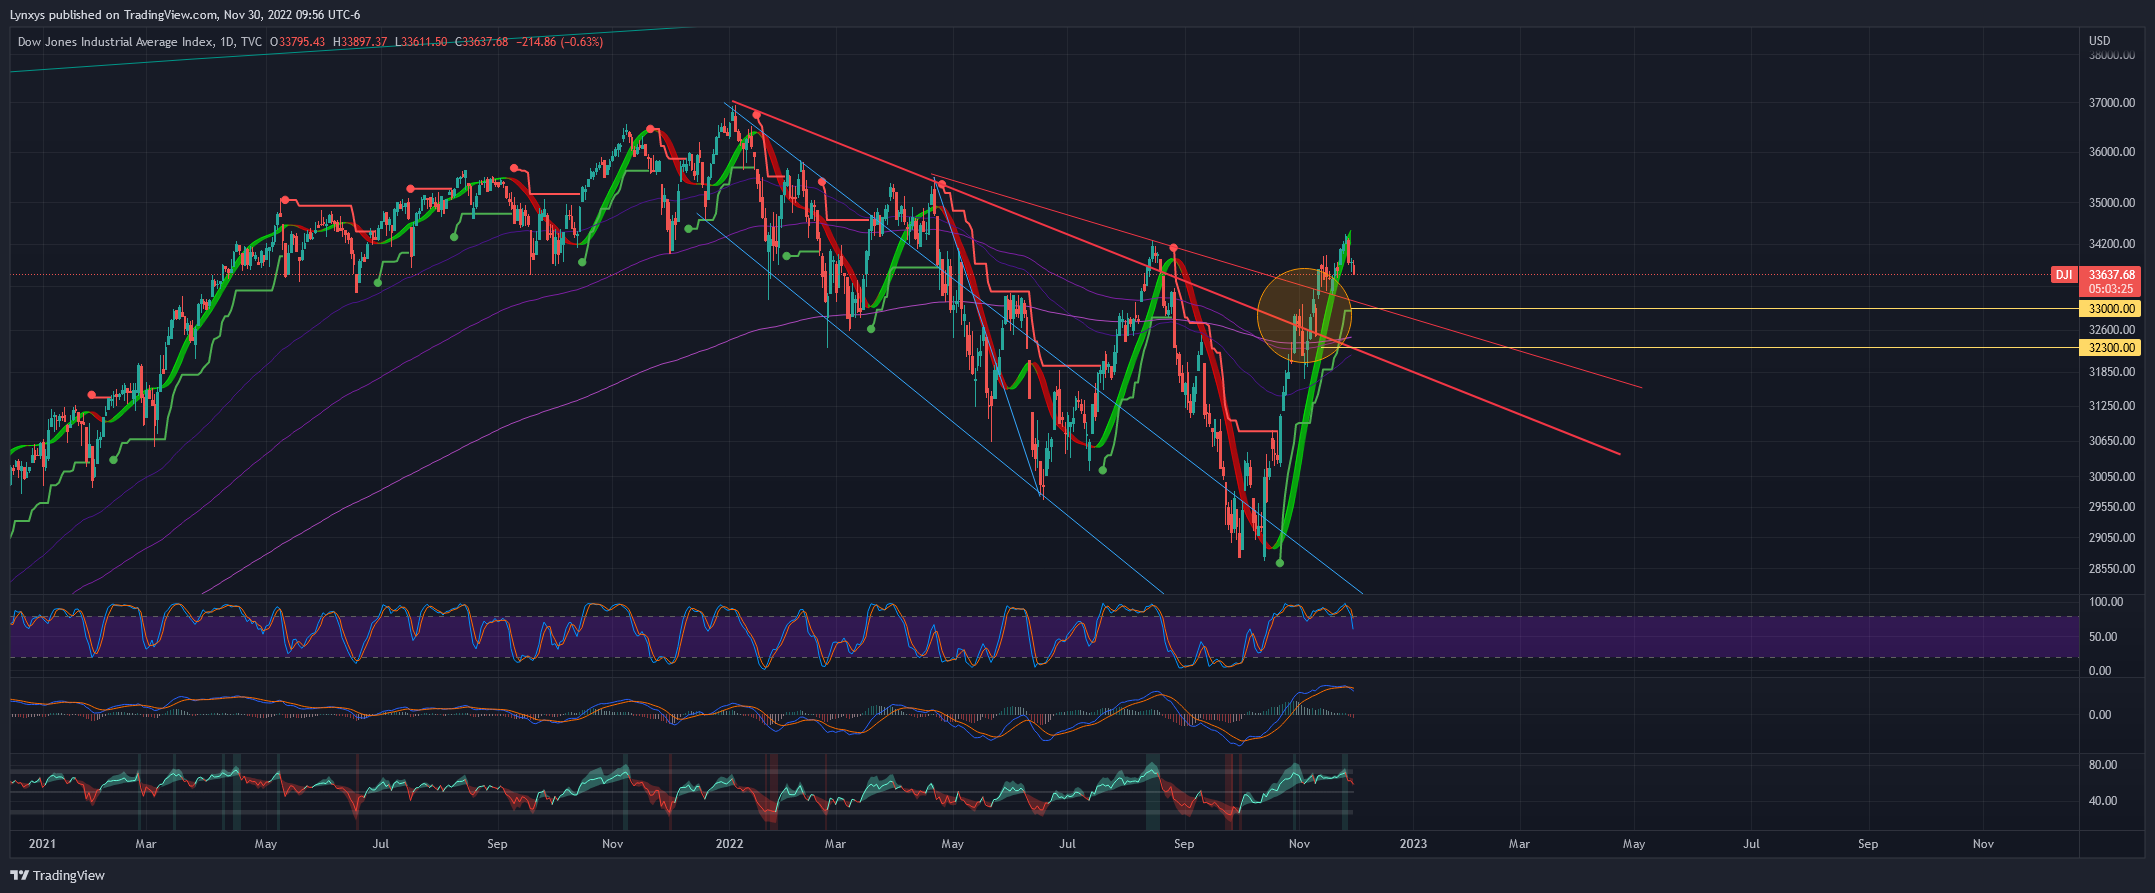Image resolution: width=2155 pixels, height=893 pixels.
Task: Click the 29050.00 price axis label
Action: point(2112,538)
